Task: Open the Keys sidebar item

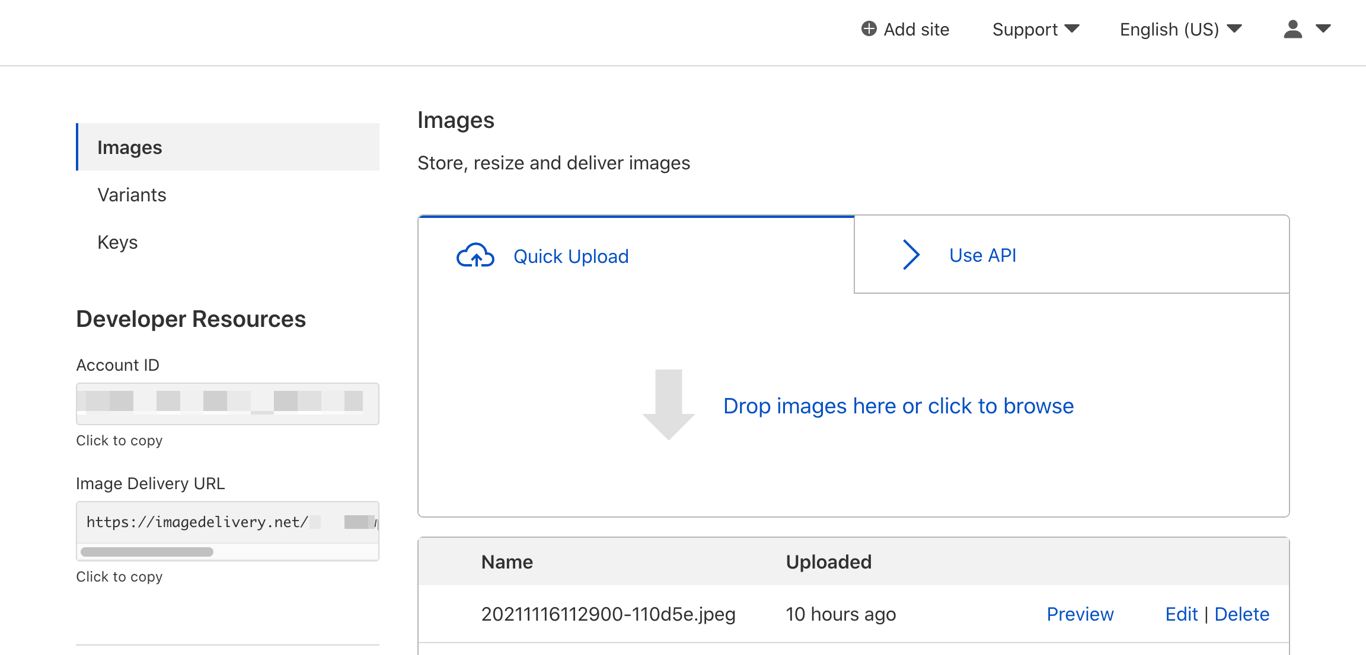Action: pos(118,242)
